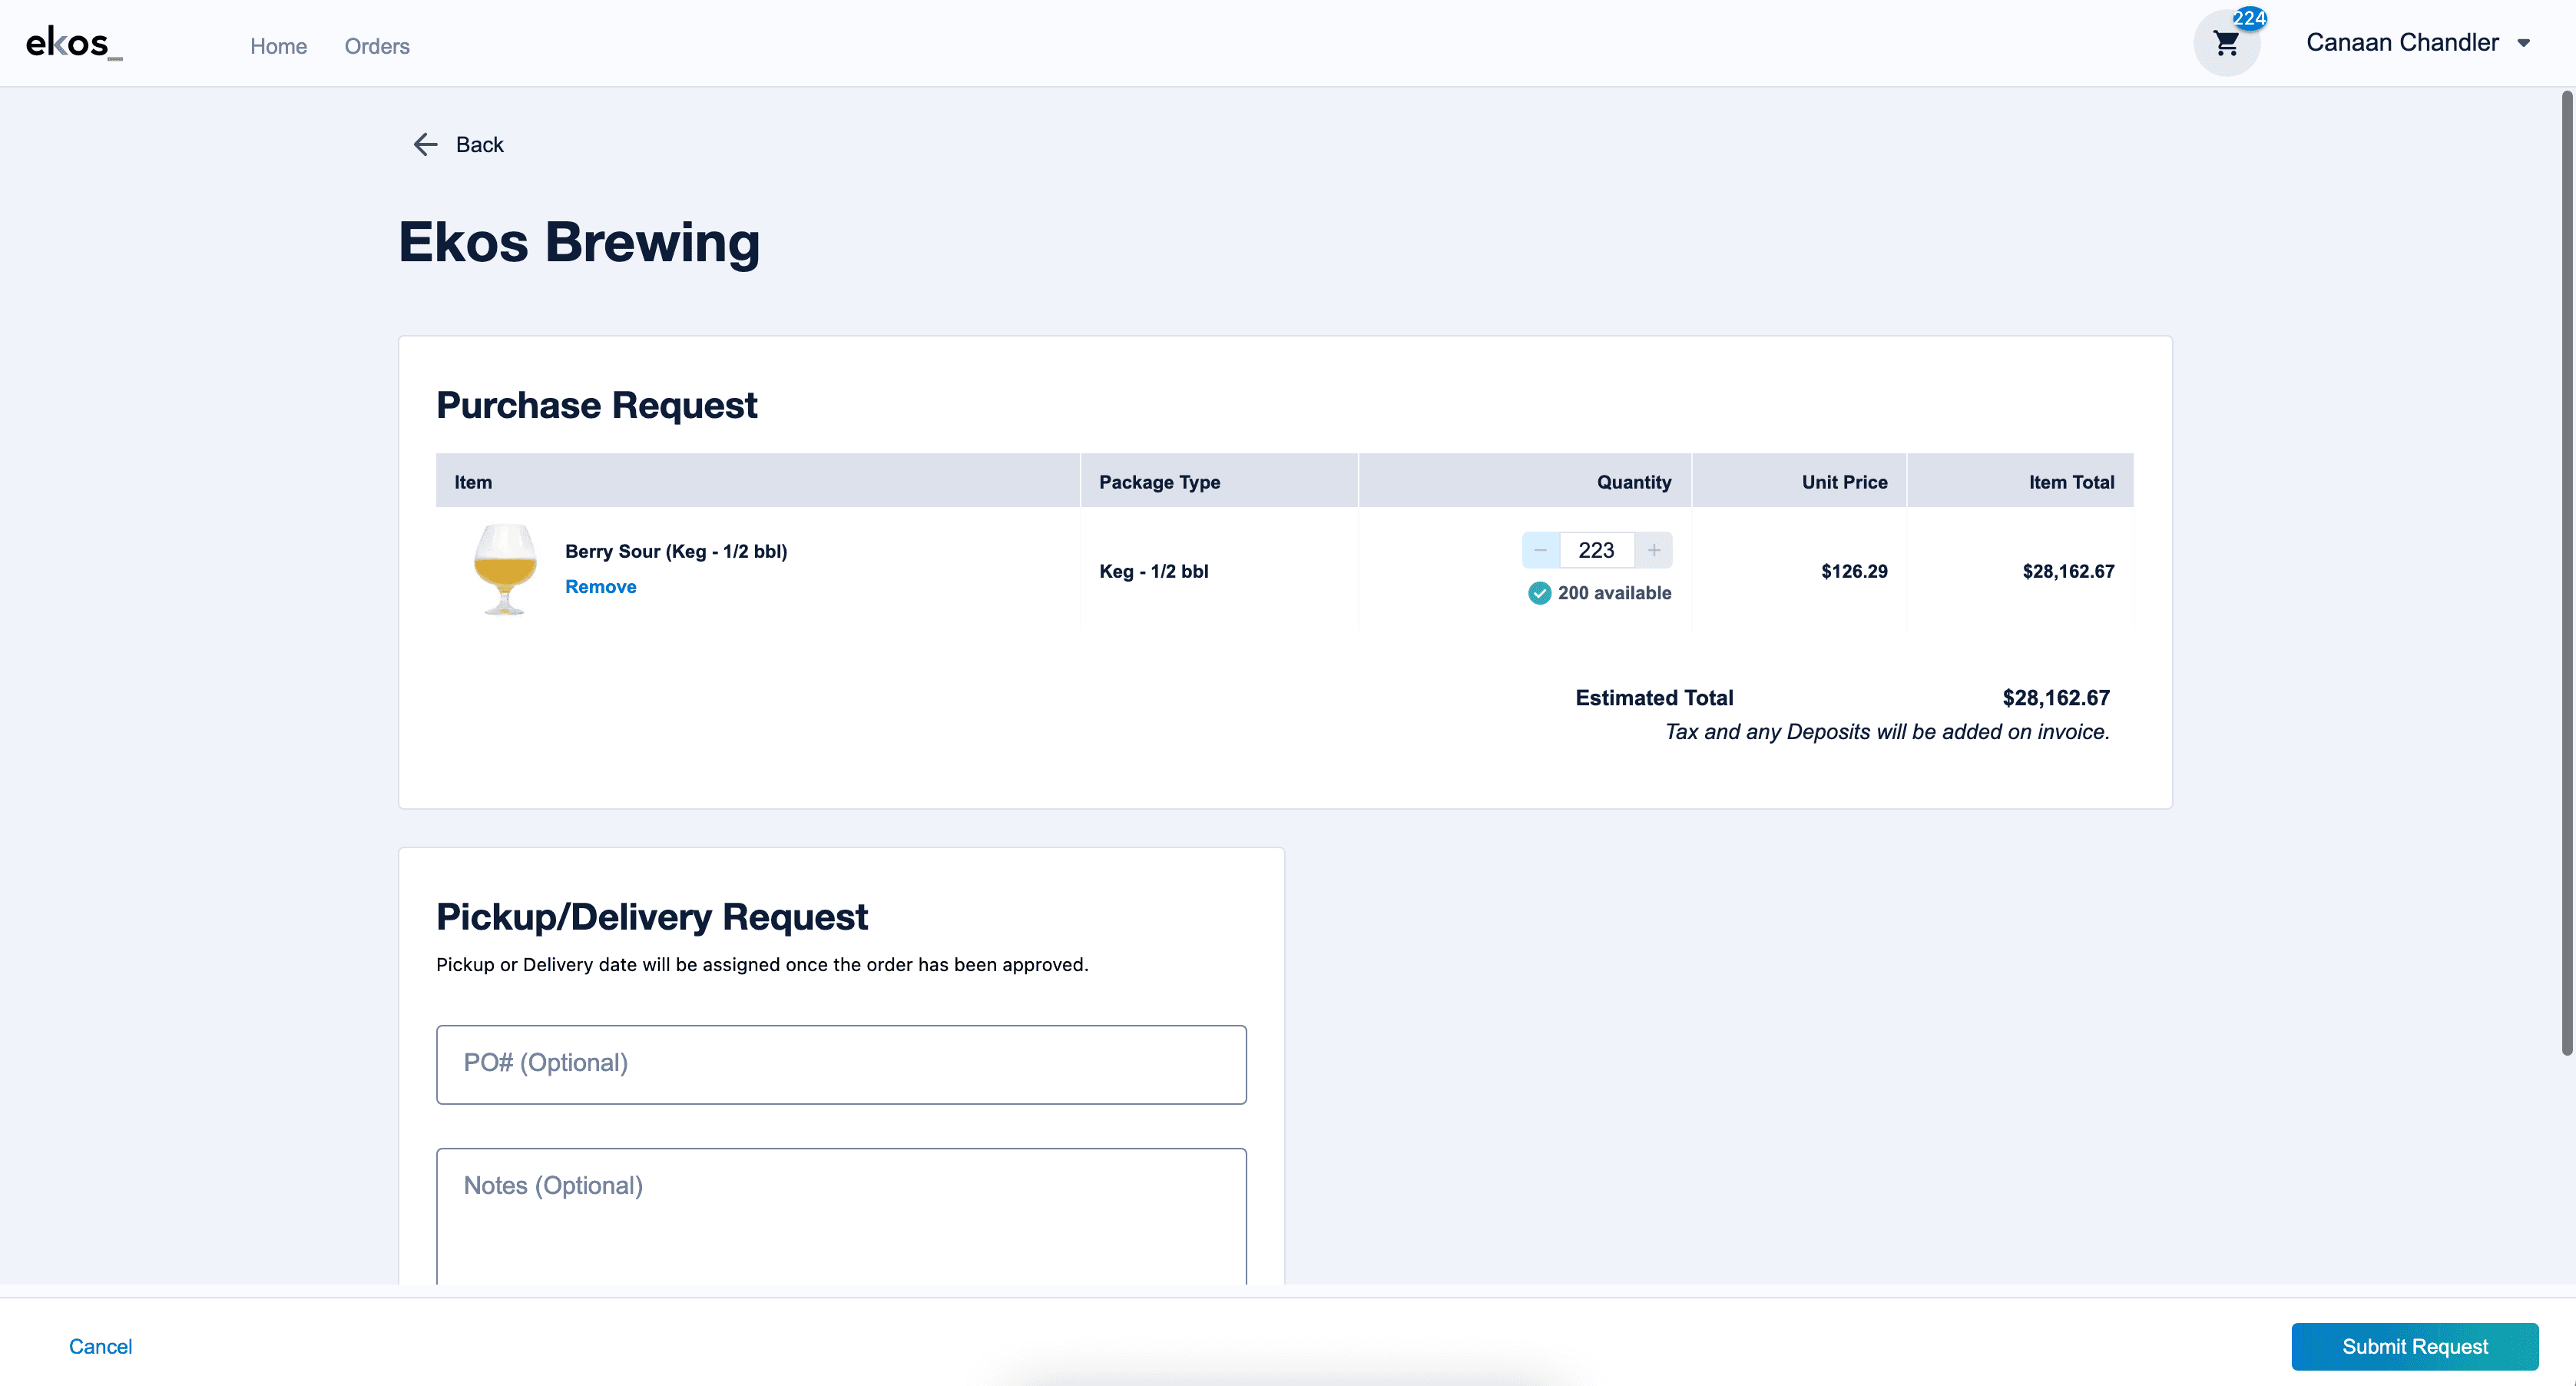Click the Cancel link
Image resolution: width=2576 pixels, height=1386 pixels.
tap(100, 1346)
